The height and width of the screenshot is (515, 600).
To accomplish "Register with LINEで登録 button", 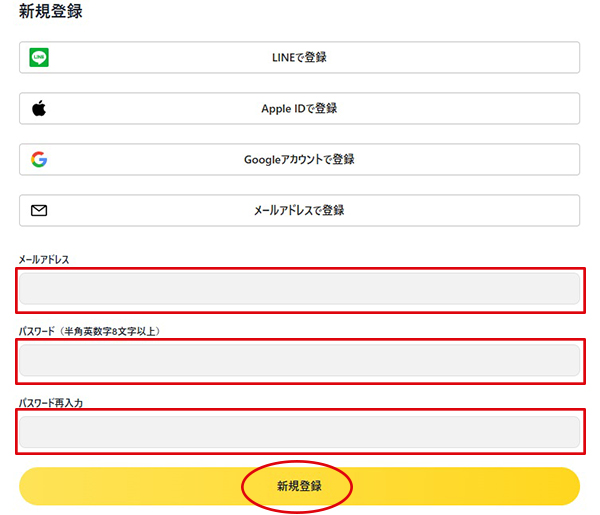I will click(x=300, y=57).
